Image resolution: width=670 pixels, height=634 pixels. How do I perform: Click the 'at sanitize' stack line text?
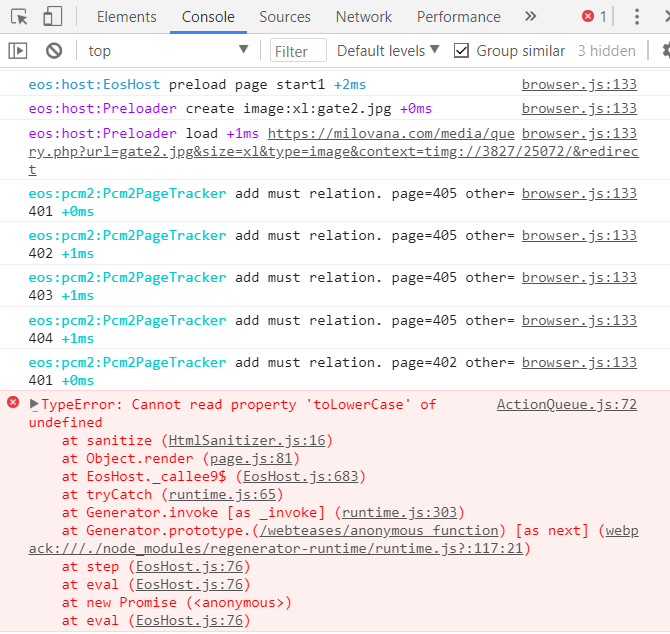click(x=107, y=440)
